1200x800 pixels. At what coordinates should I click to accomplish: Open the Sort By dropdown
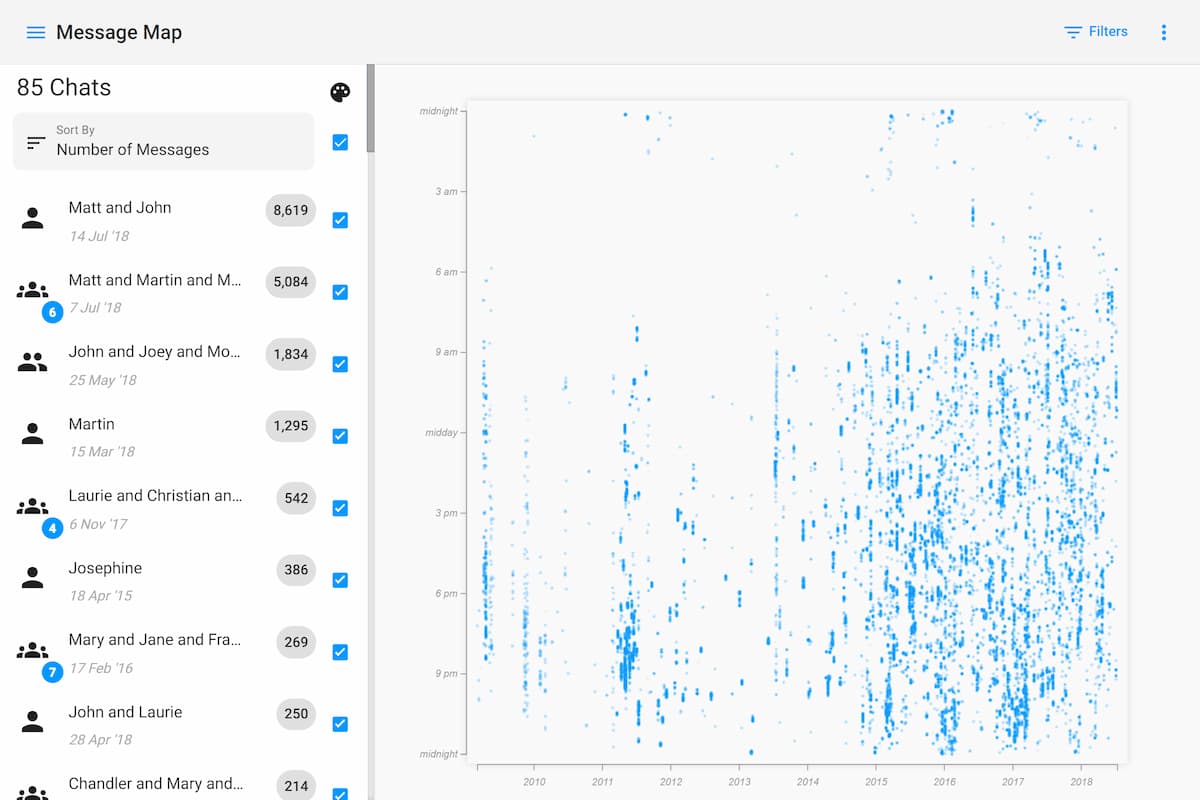click(x=163, y=141)
